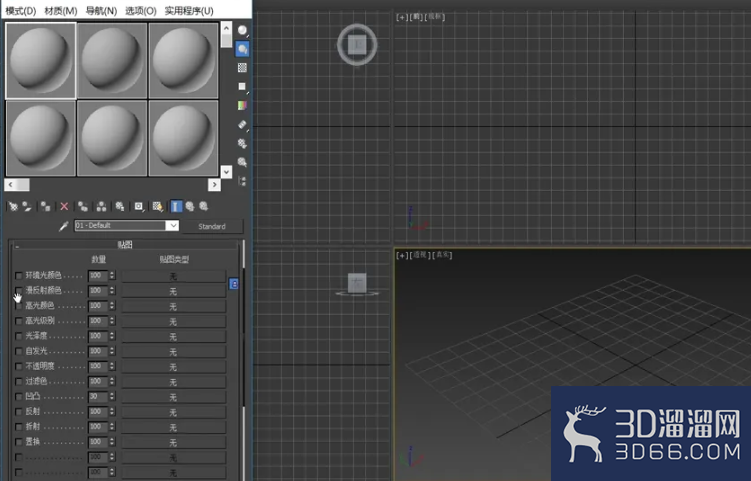Pick material from object with eyedropper

(x=64, y=226)
